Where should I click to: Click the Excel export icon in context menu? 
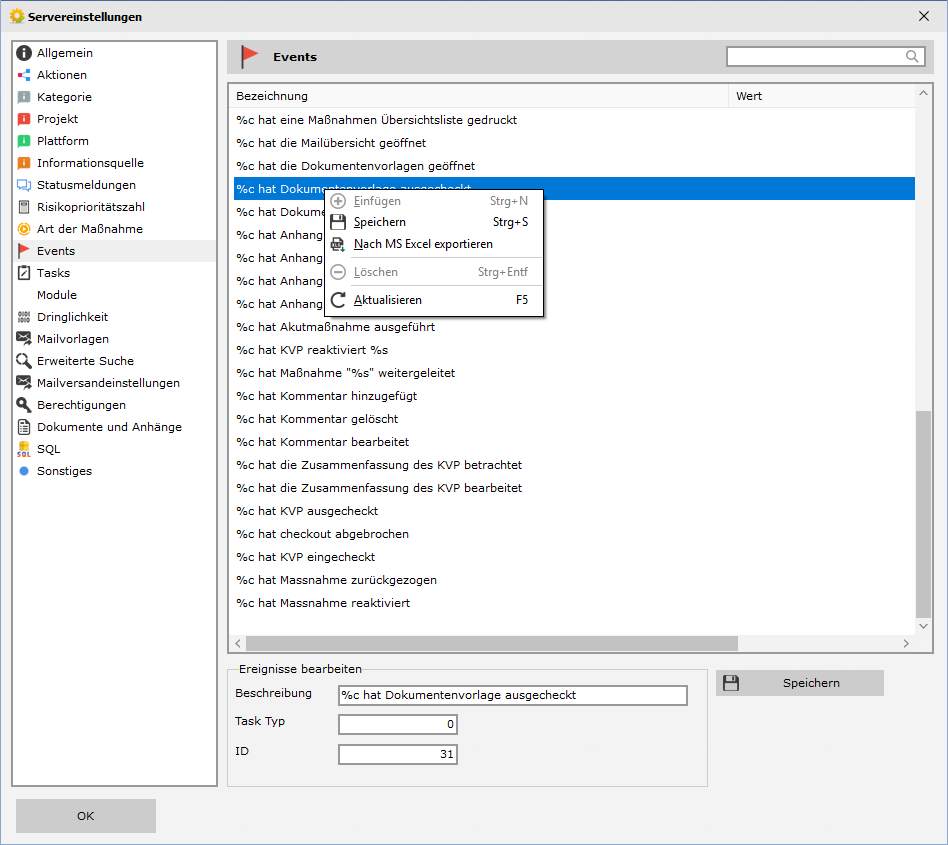point(338,244)
